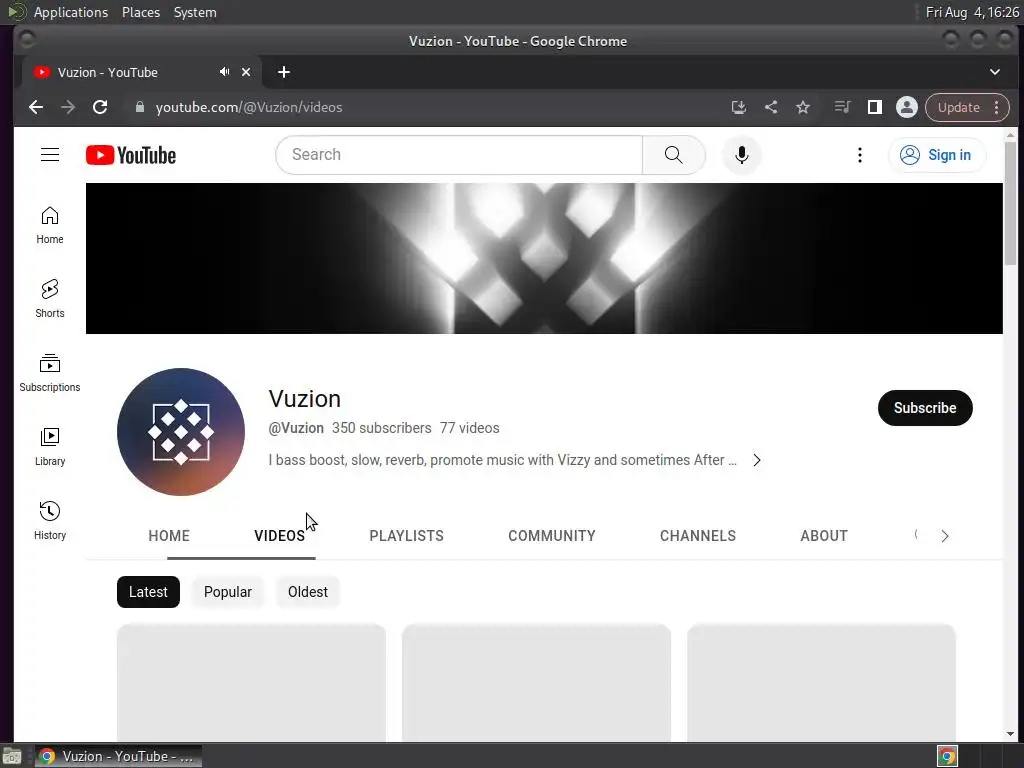Sort videos by Latest
The height and width of the screenshot is (768, 1024).
click(x=148, y=592)
